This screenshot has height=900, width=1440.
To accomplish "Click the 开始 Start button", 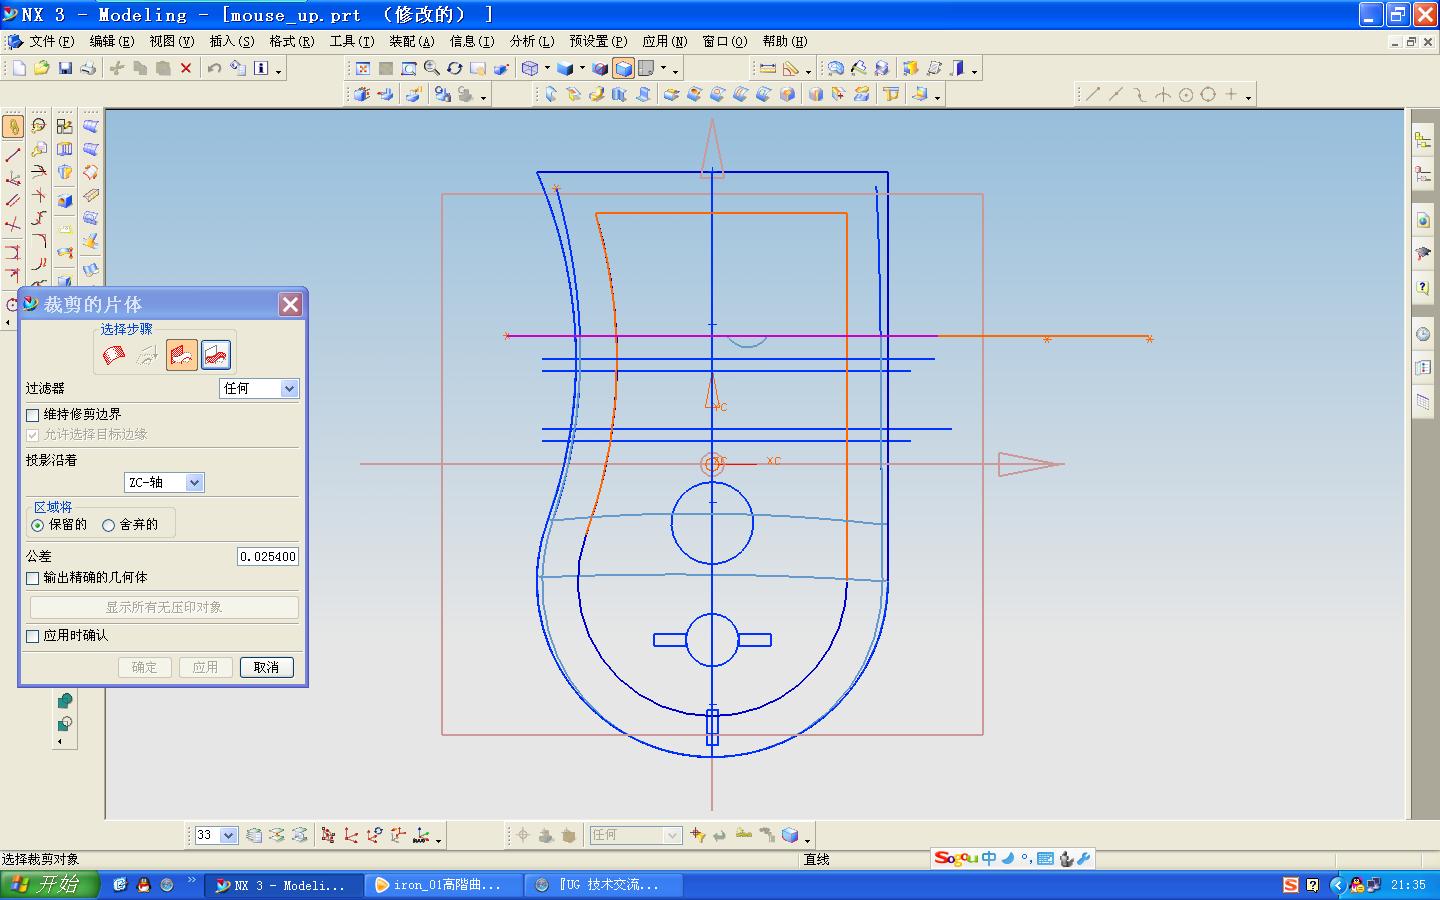I will (50, 884).
